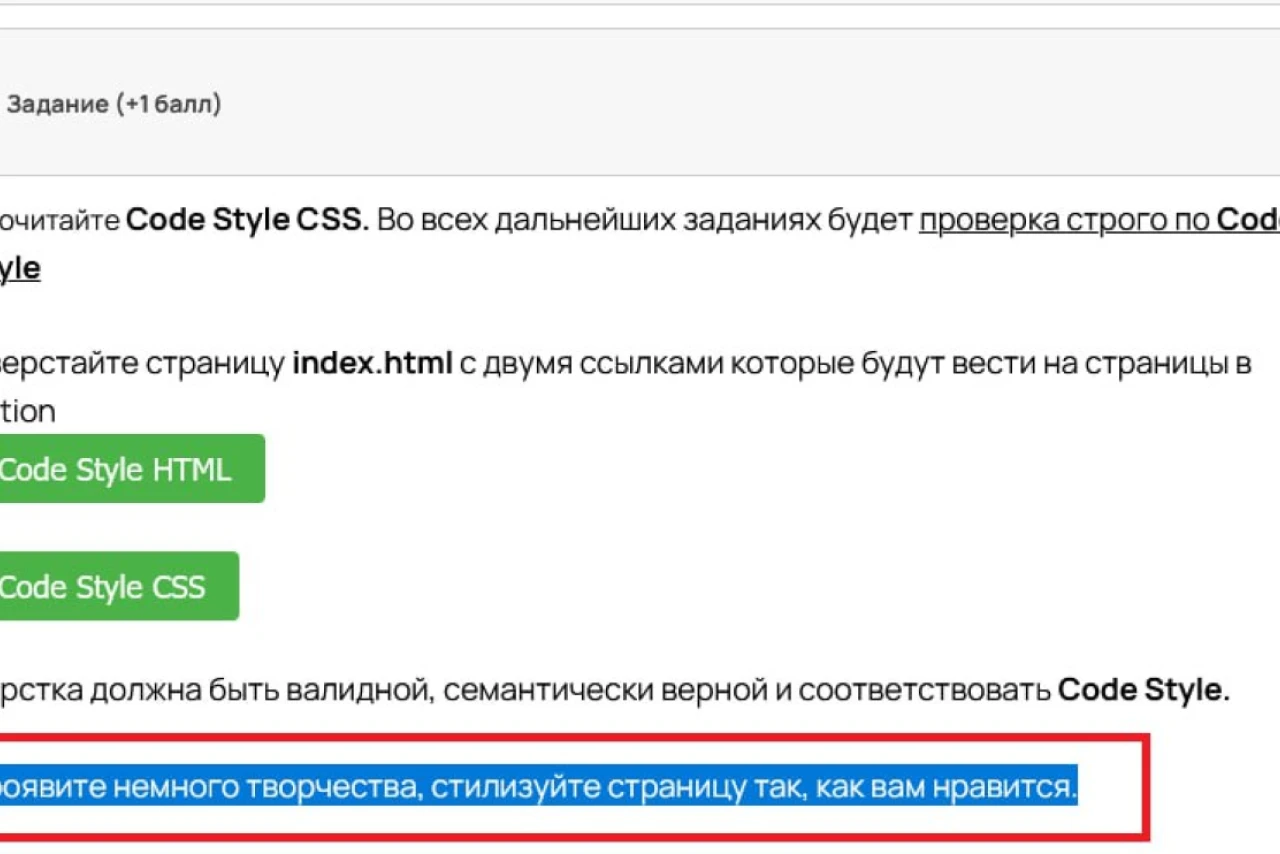
Task: Open the green Code Style HTML button
Action: tap(130, 468)
